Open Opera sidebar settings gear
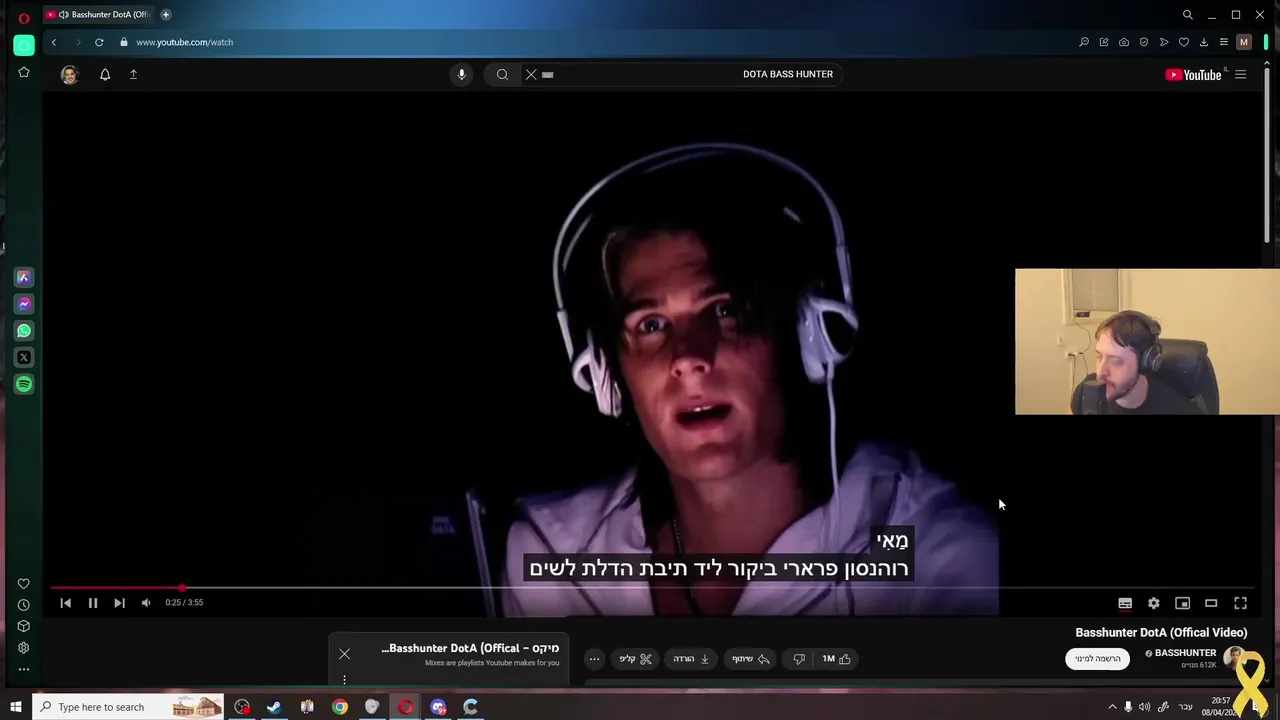 [24, 648]
